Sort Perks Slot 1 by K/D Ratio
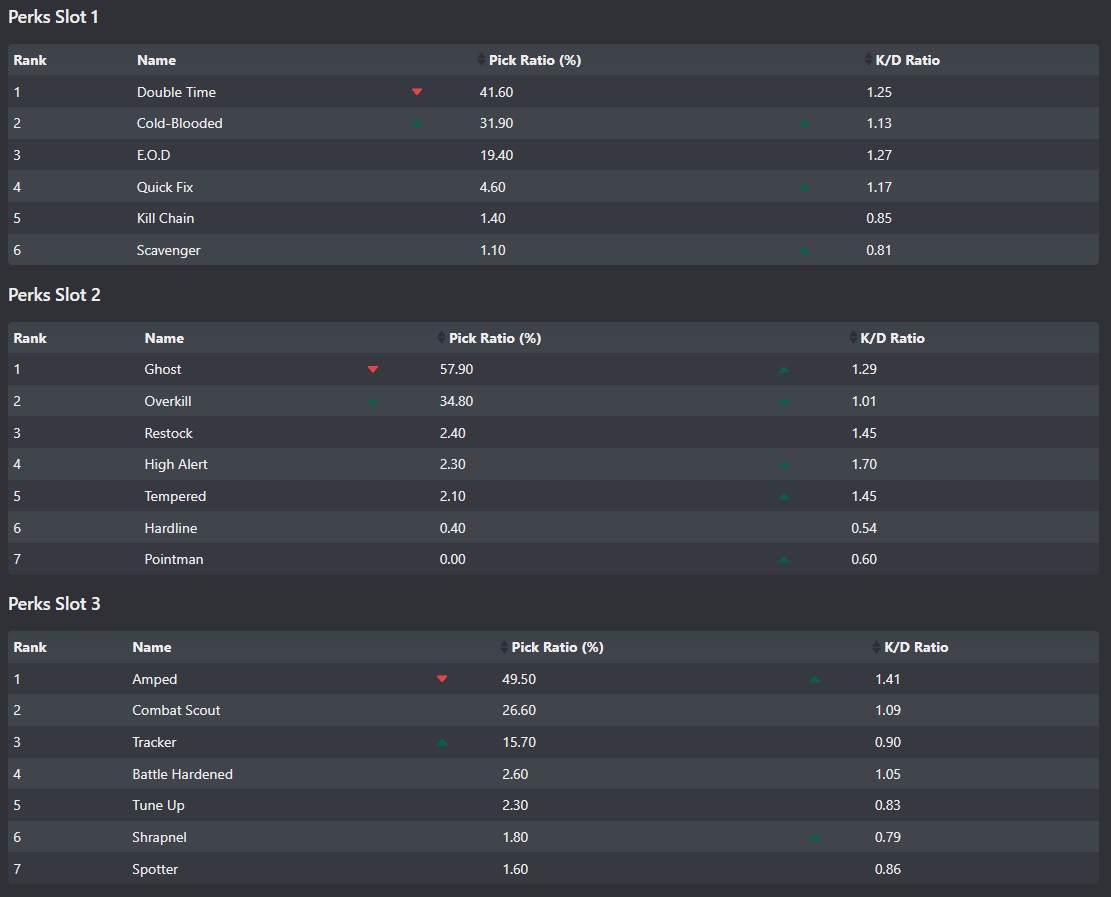This screenshot has height=897, width=1111. [906, 60]
